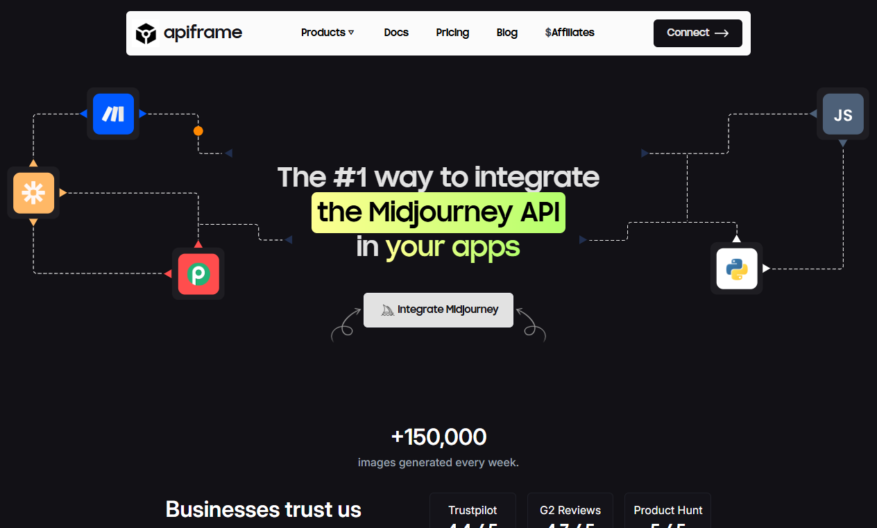Click the orange dot on dashed line

click(x=198, y=131)
